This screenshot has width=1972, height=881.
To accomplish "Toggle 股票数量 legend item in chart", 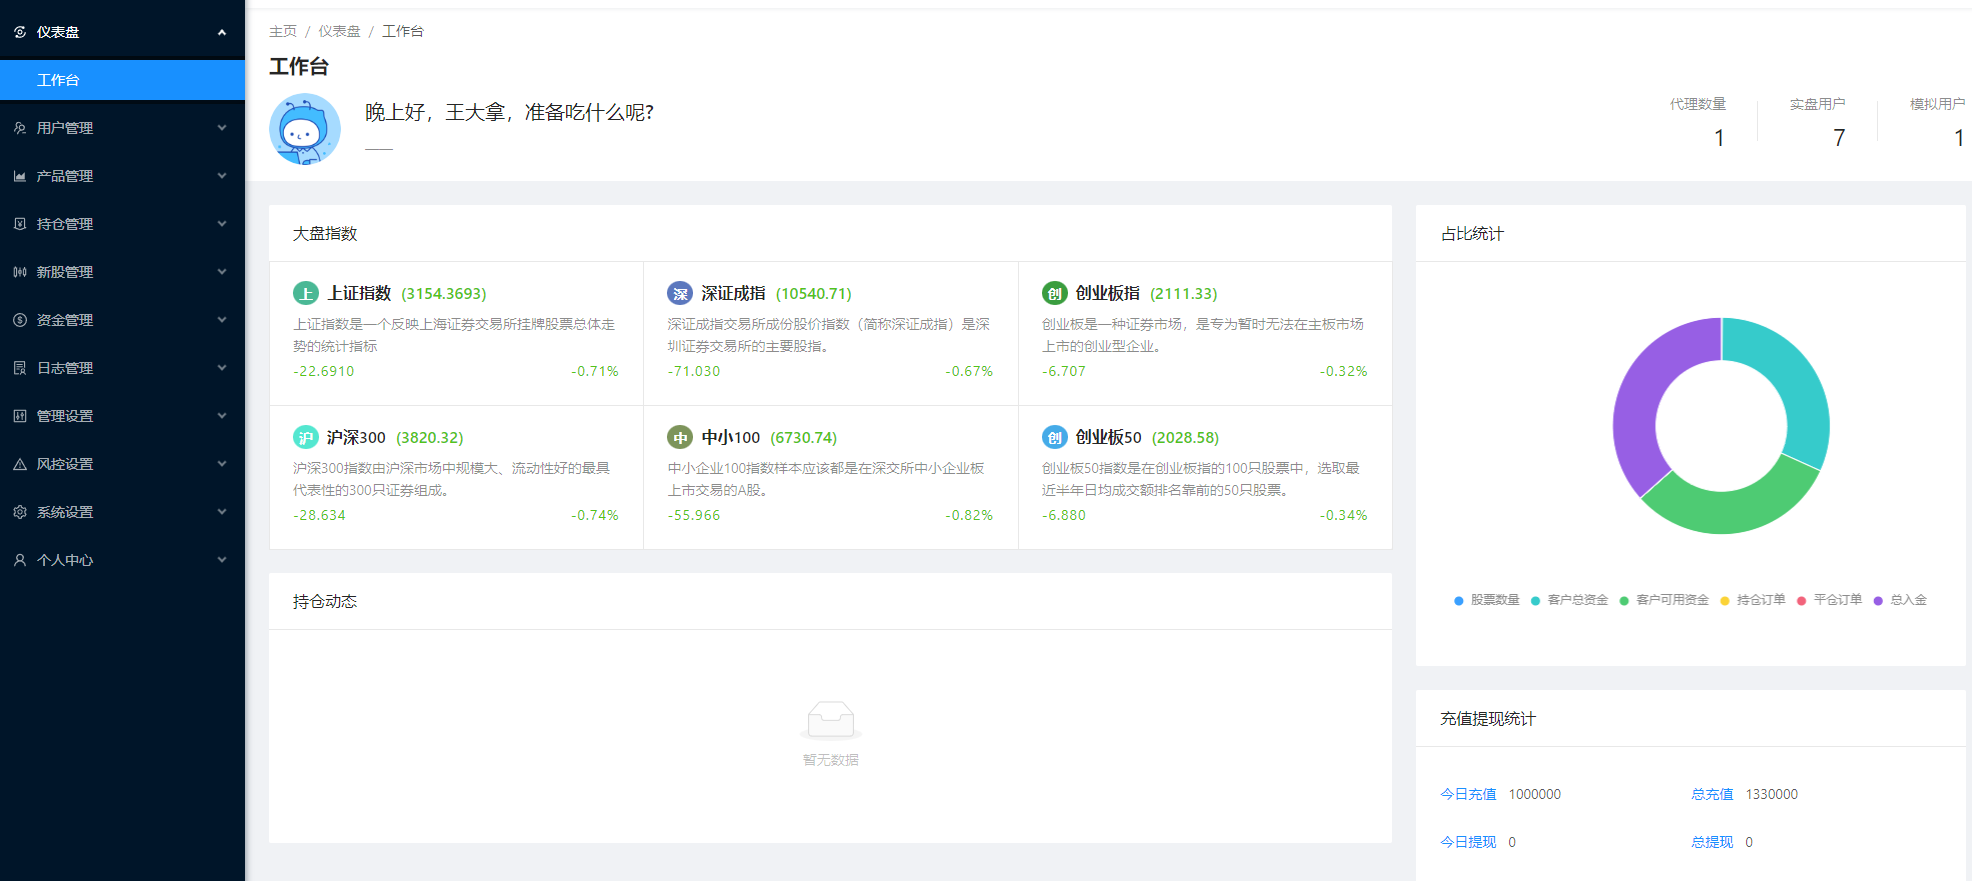I will (x=1486, y=600).
